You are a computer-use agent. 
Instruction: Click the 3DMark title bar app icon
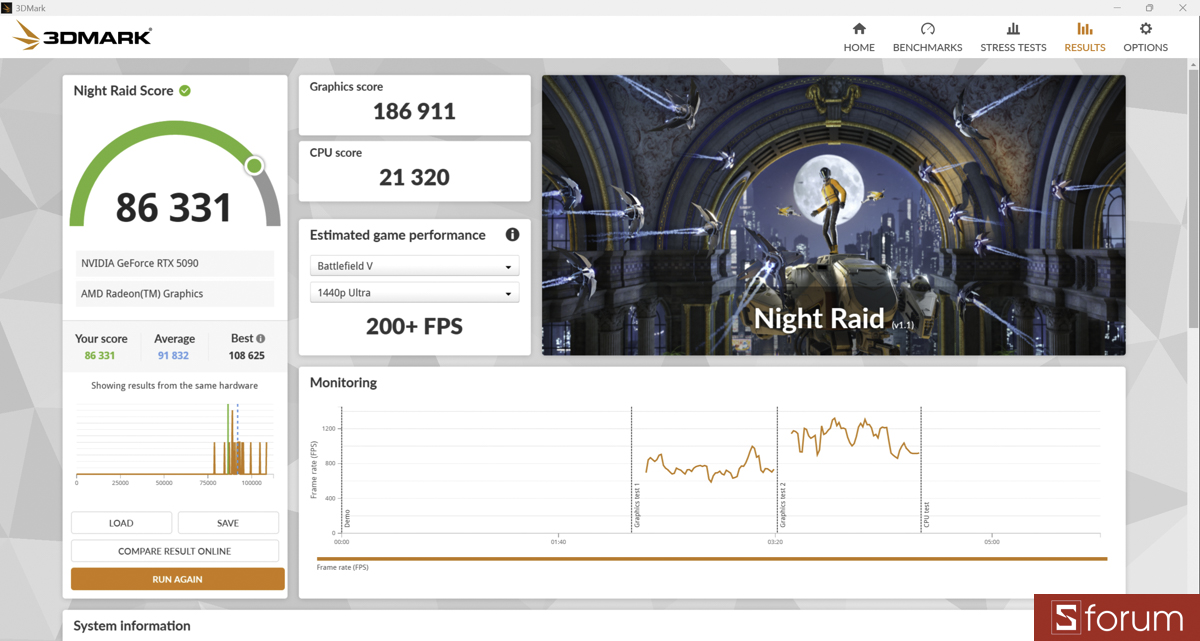click(7, 7)
